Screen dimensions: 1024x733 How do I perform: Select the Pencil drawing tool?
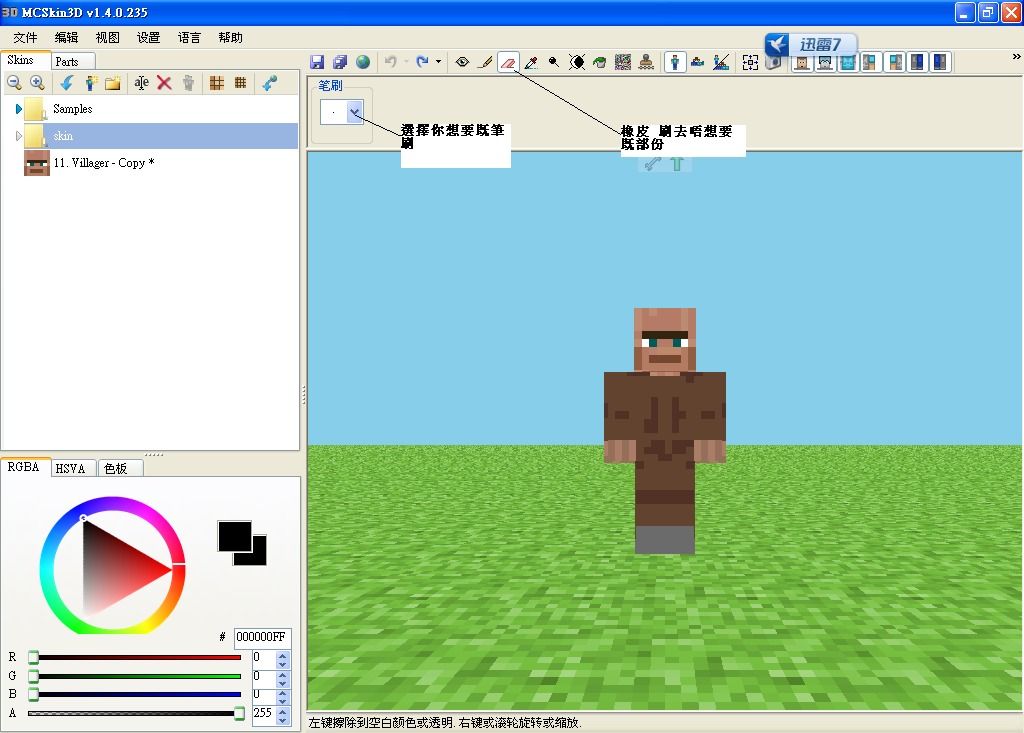485,62
